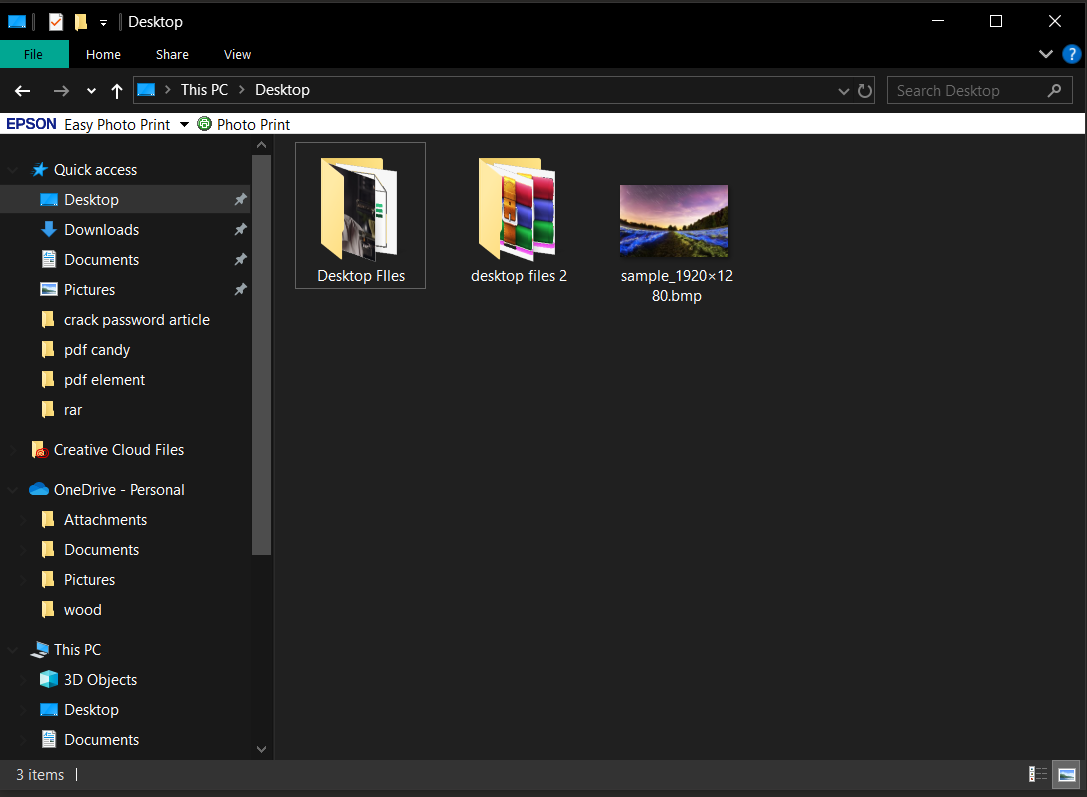Click the blue Help question mark icon
The height and width of the screenshot is (797, 1087).
coord(1072,54)
